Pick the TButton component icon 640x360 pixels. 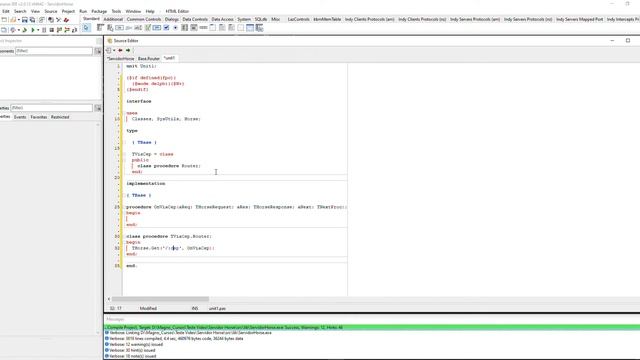(119, 28)
